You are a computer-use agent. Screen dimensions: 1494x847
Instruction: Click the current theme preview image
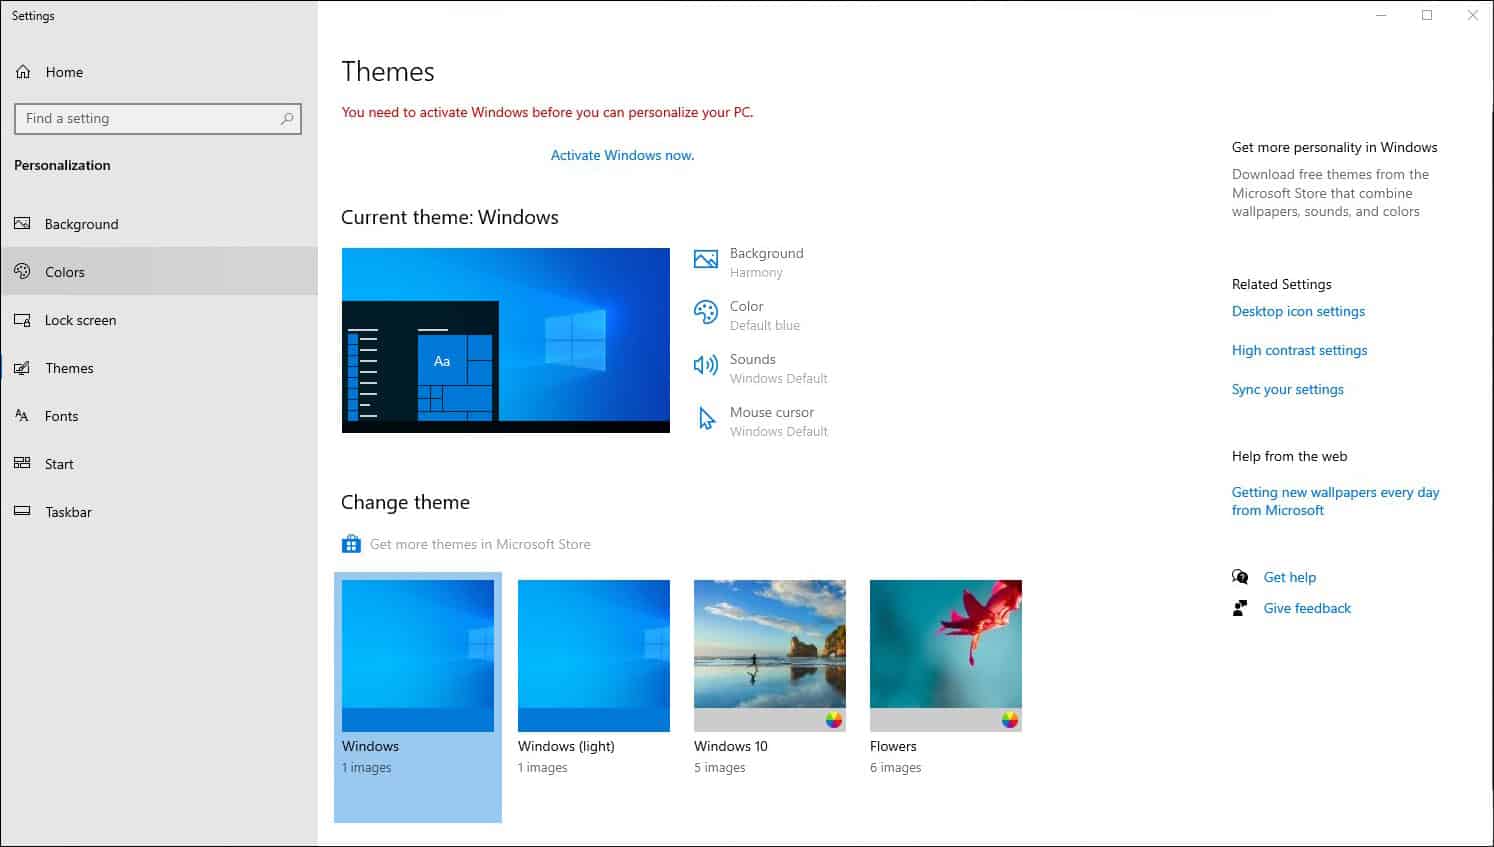[506, 340]
